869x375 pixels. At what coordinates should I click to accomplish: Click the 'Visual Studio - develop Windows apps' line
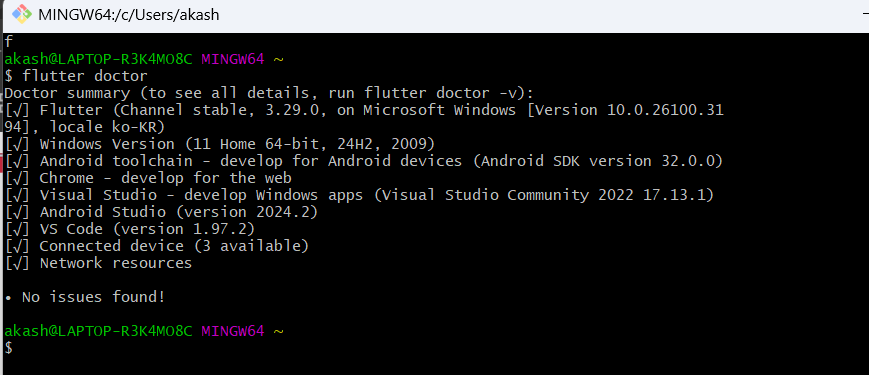(x=359, y=195)
